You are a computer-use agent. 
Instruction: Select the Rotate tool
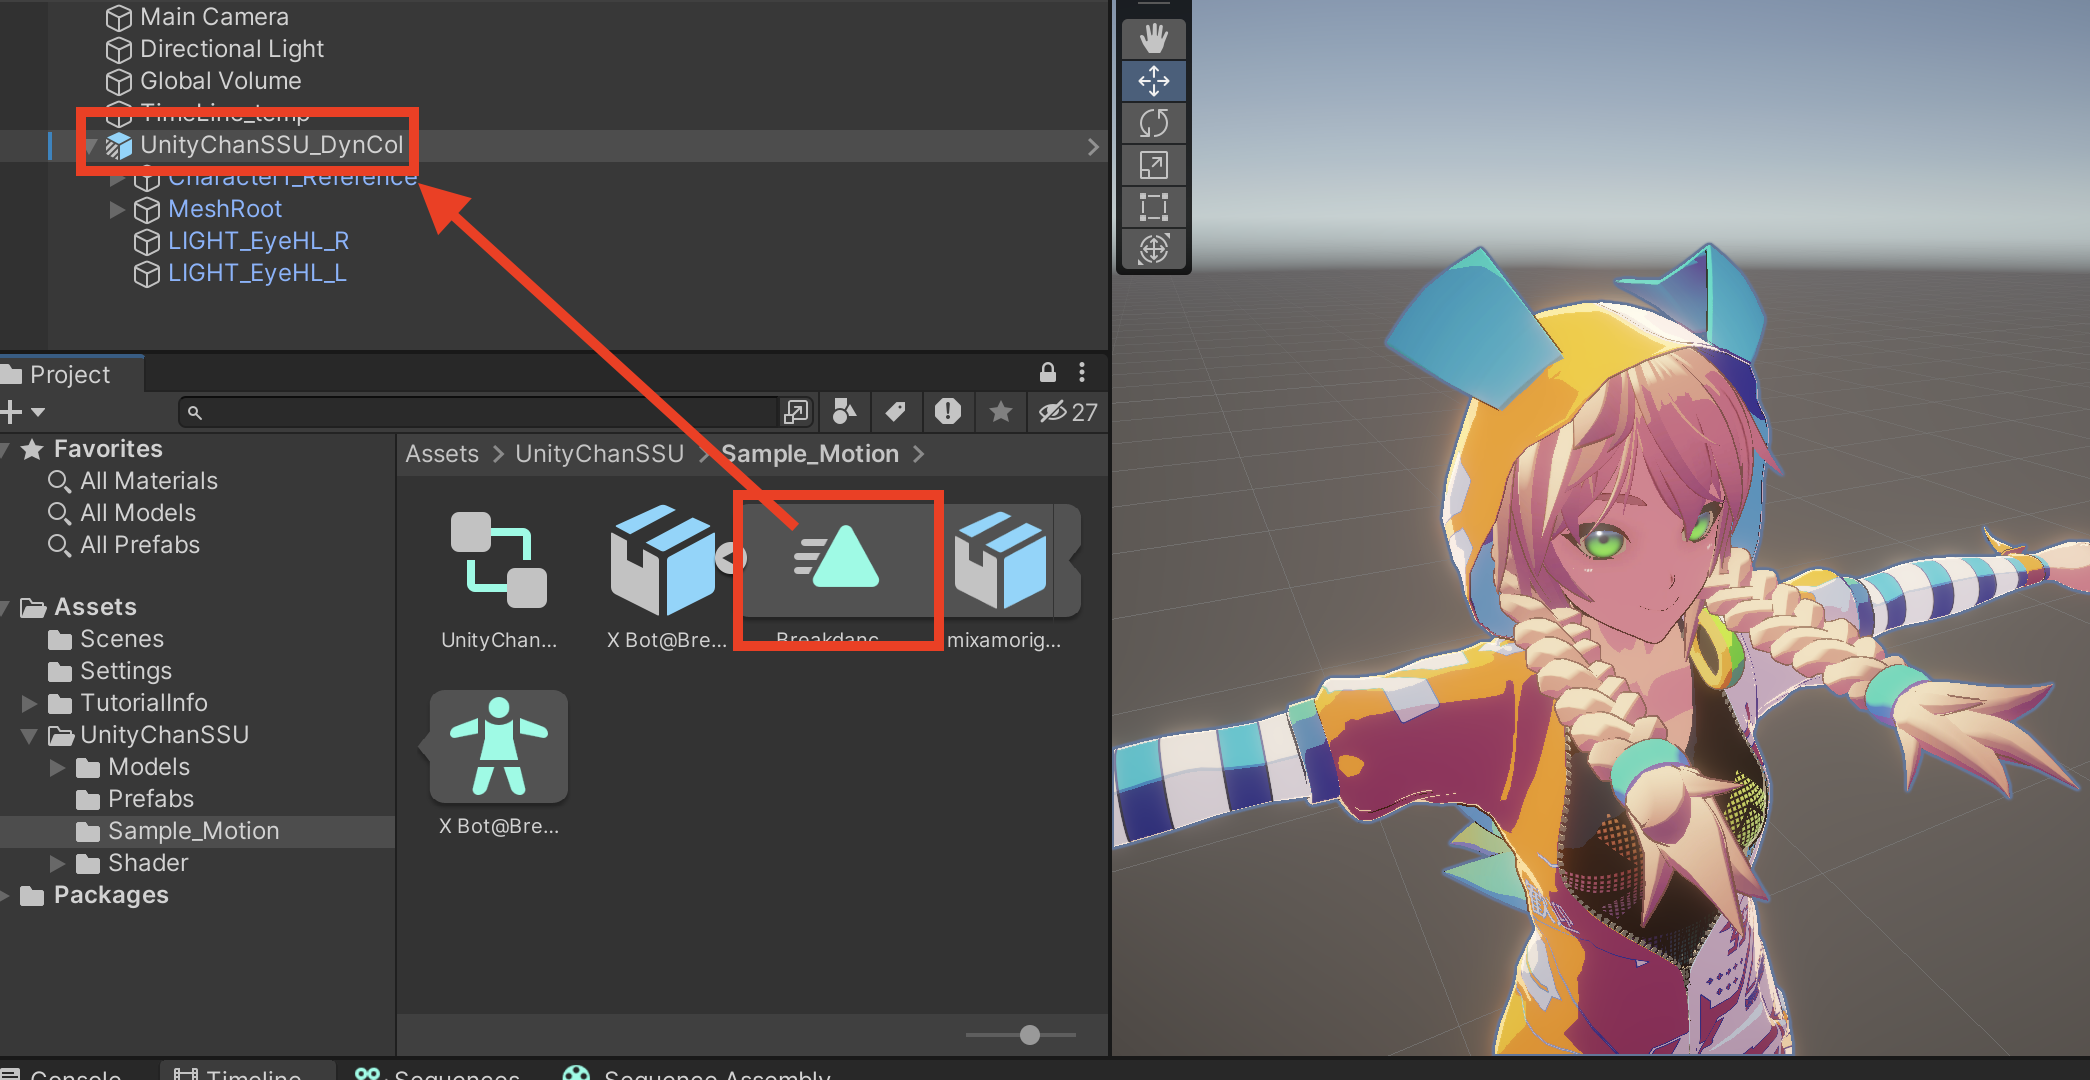tap(1153, 123)
